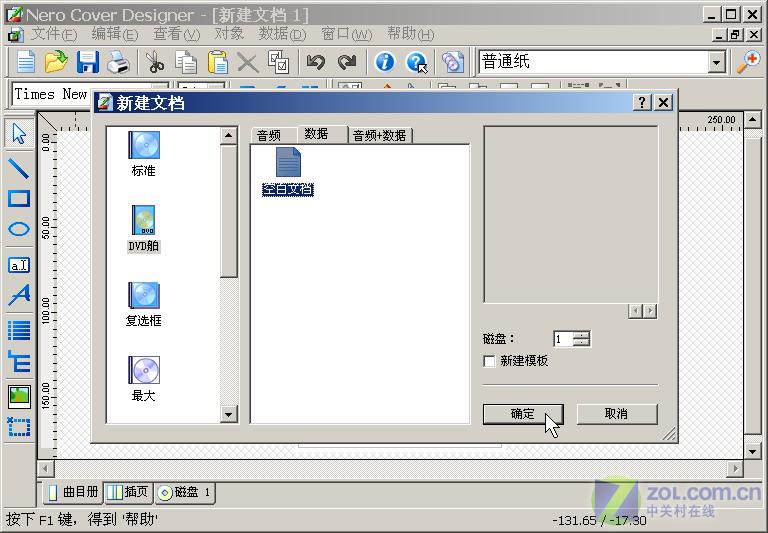The height and width of the screenshot is (533, 768).
Task: Redo the last action
Action: coord(347,62)
